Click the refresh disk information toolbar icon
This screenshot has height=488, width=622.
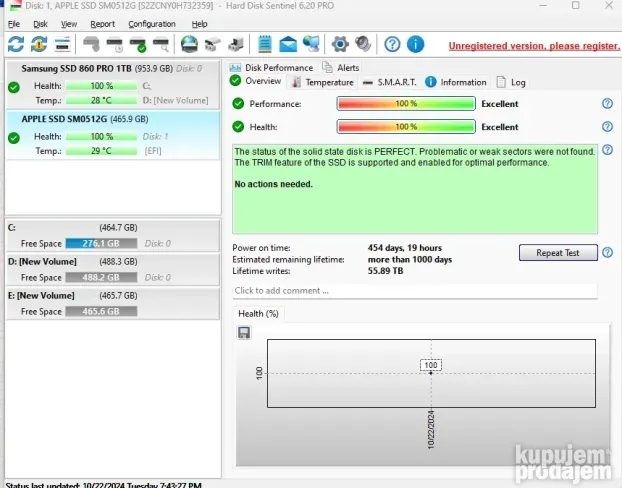(x=16, y=44)
